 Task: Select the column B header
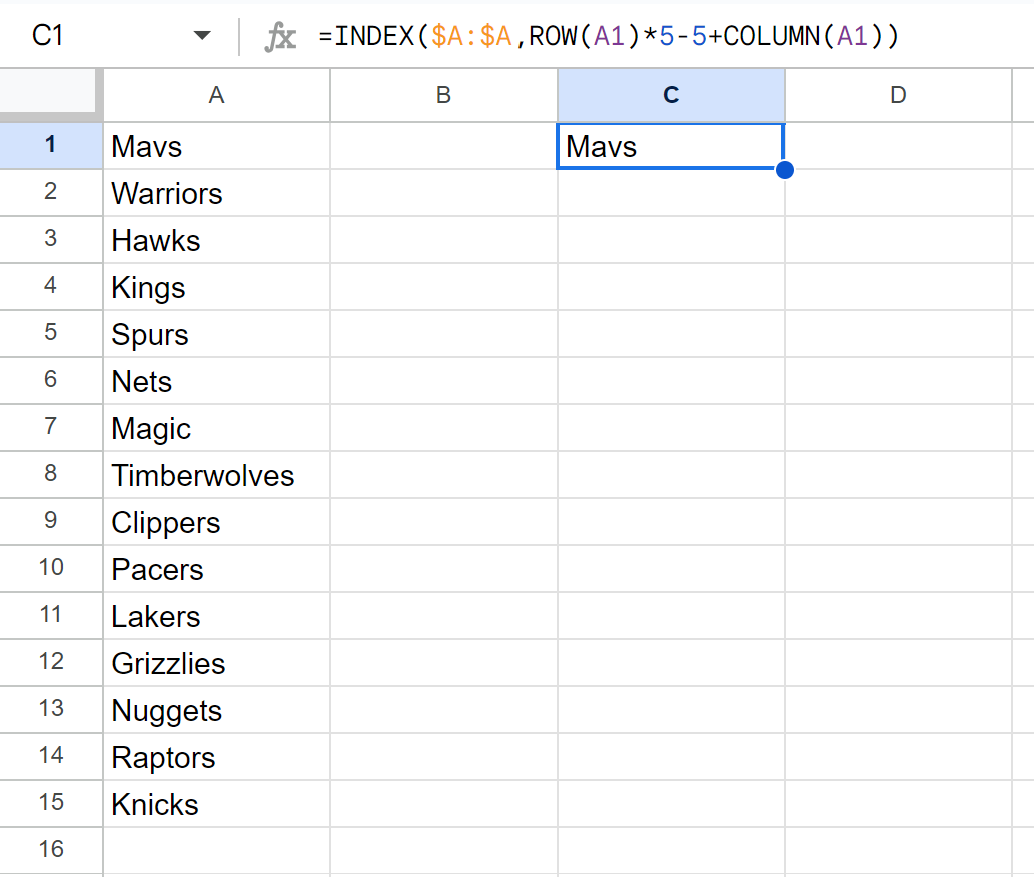(x=444, y=95)
